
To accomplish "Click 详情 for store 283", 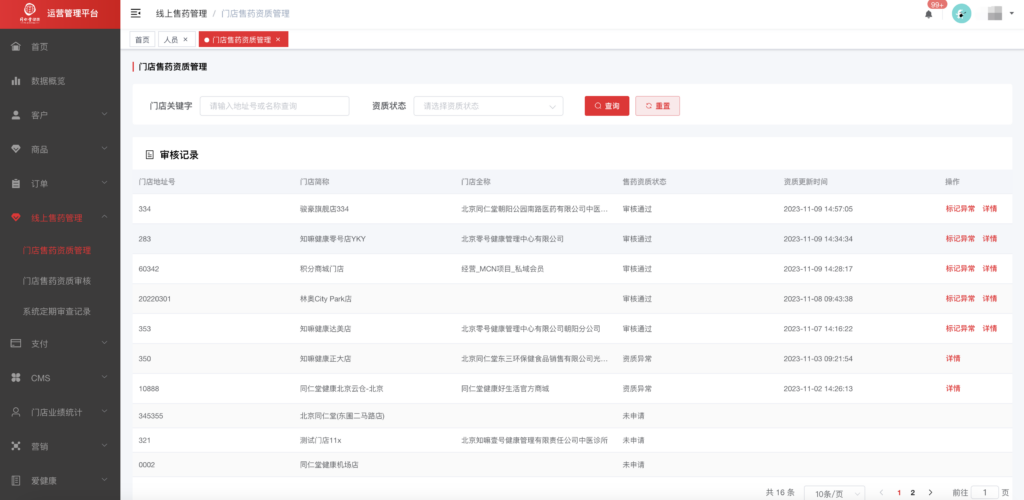I will [x=989, y=239].
